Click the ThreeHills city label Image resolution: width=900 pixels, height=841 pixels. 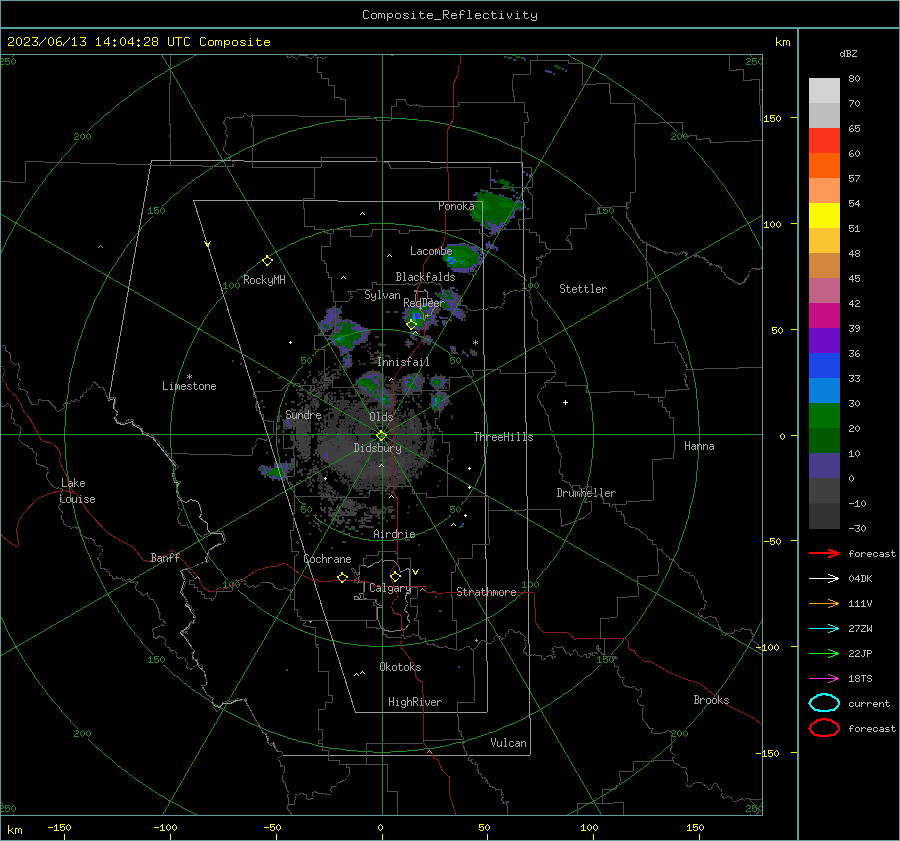pos(503,437)
